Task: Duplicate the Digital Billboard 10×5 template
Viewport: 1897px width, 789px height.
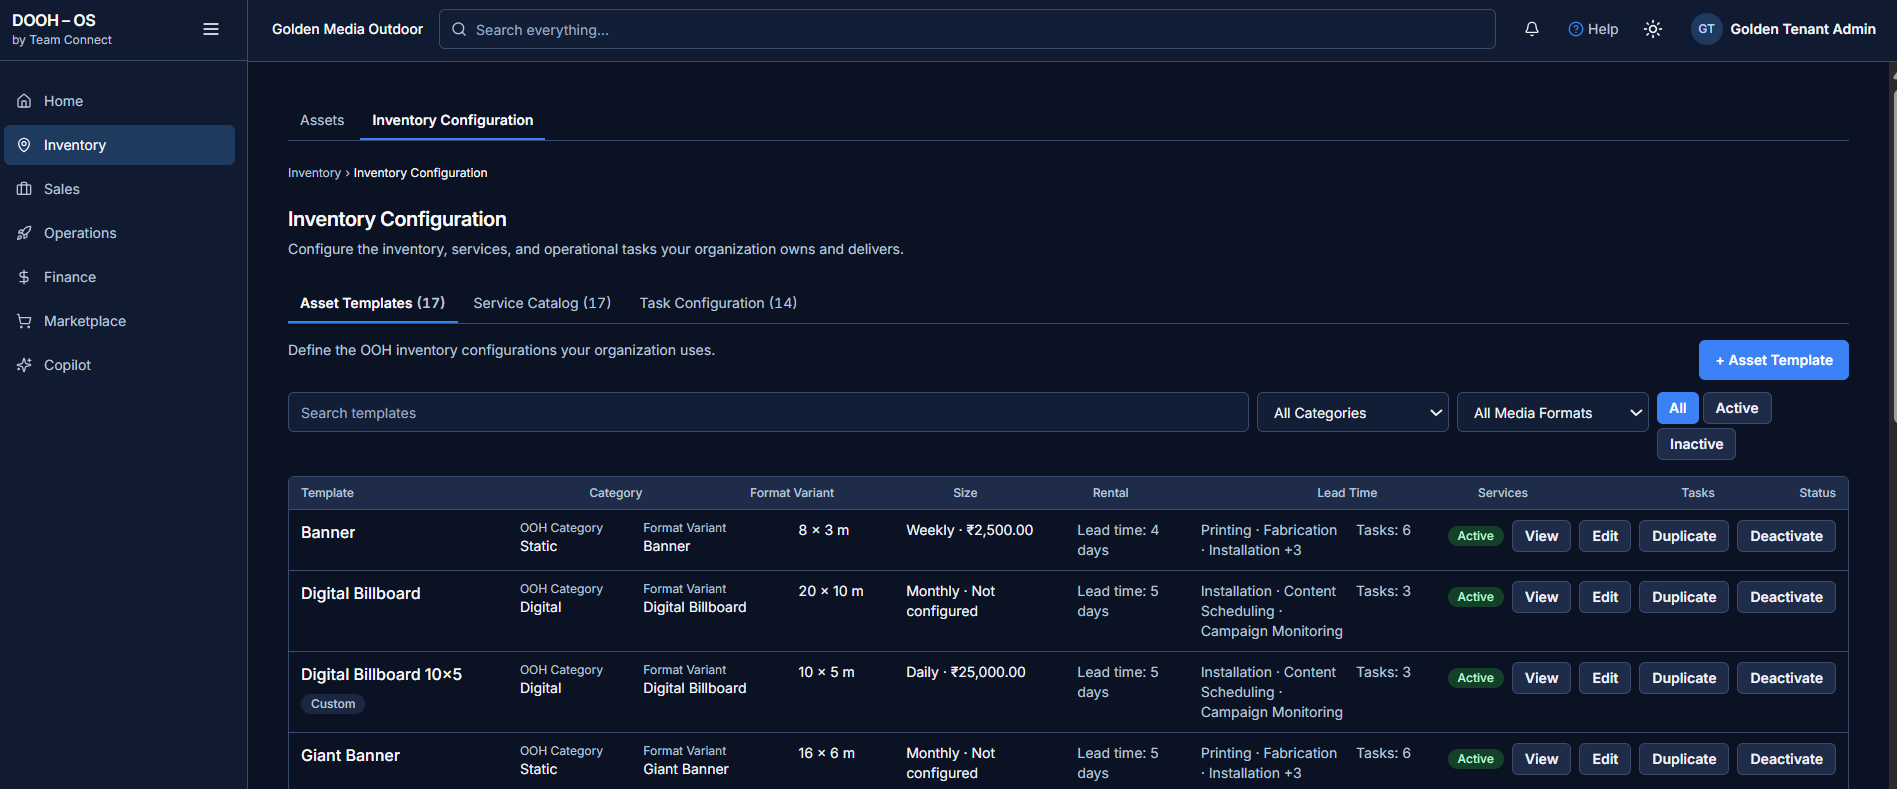Action: tap(1684, 678)
